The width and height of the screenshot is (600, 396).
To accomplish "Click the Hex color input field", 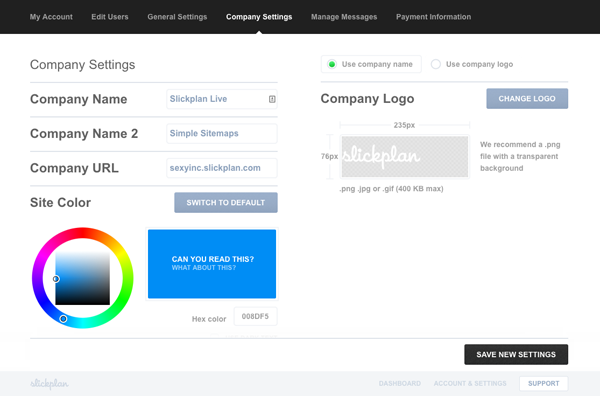I will pos(255,316).
